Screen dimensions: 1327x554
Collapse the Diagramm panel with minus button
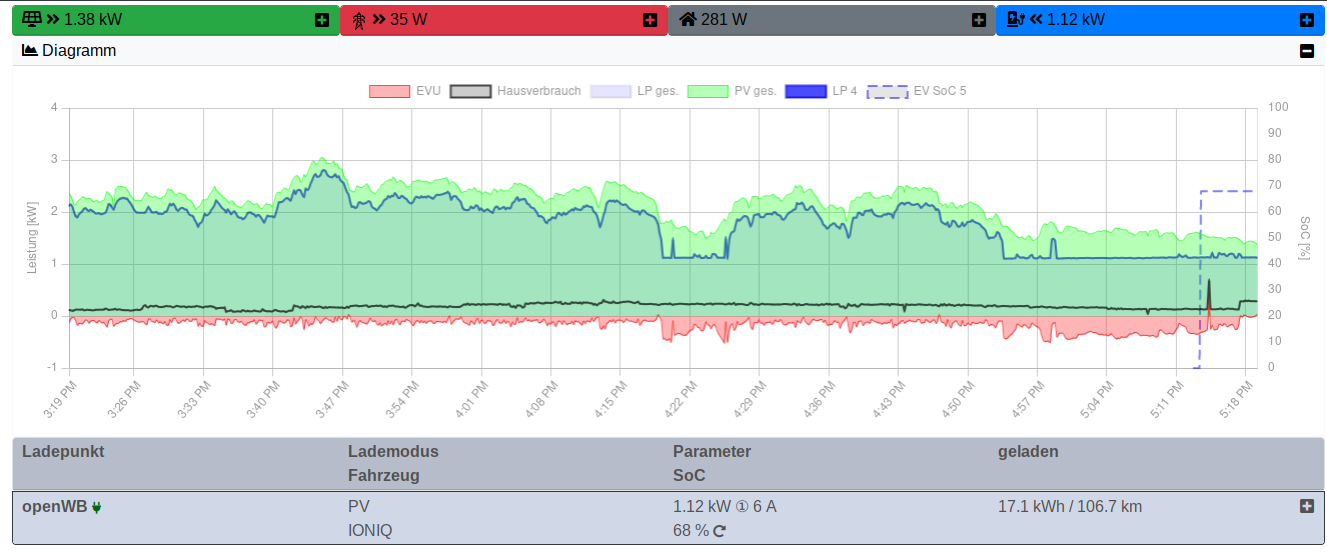point(1306,51)
